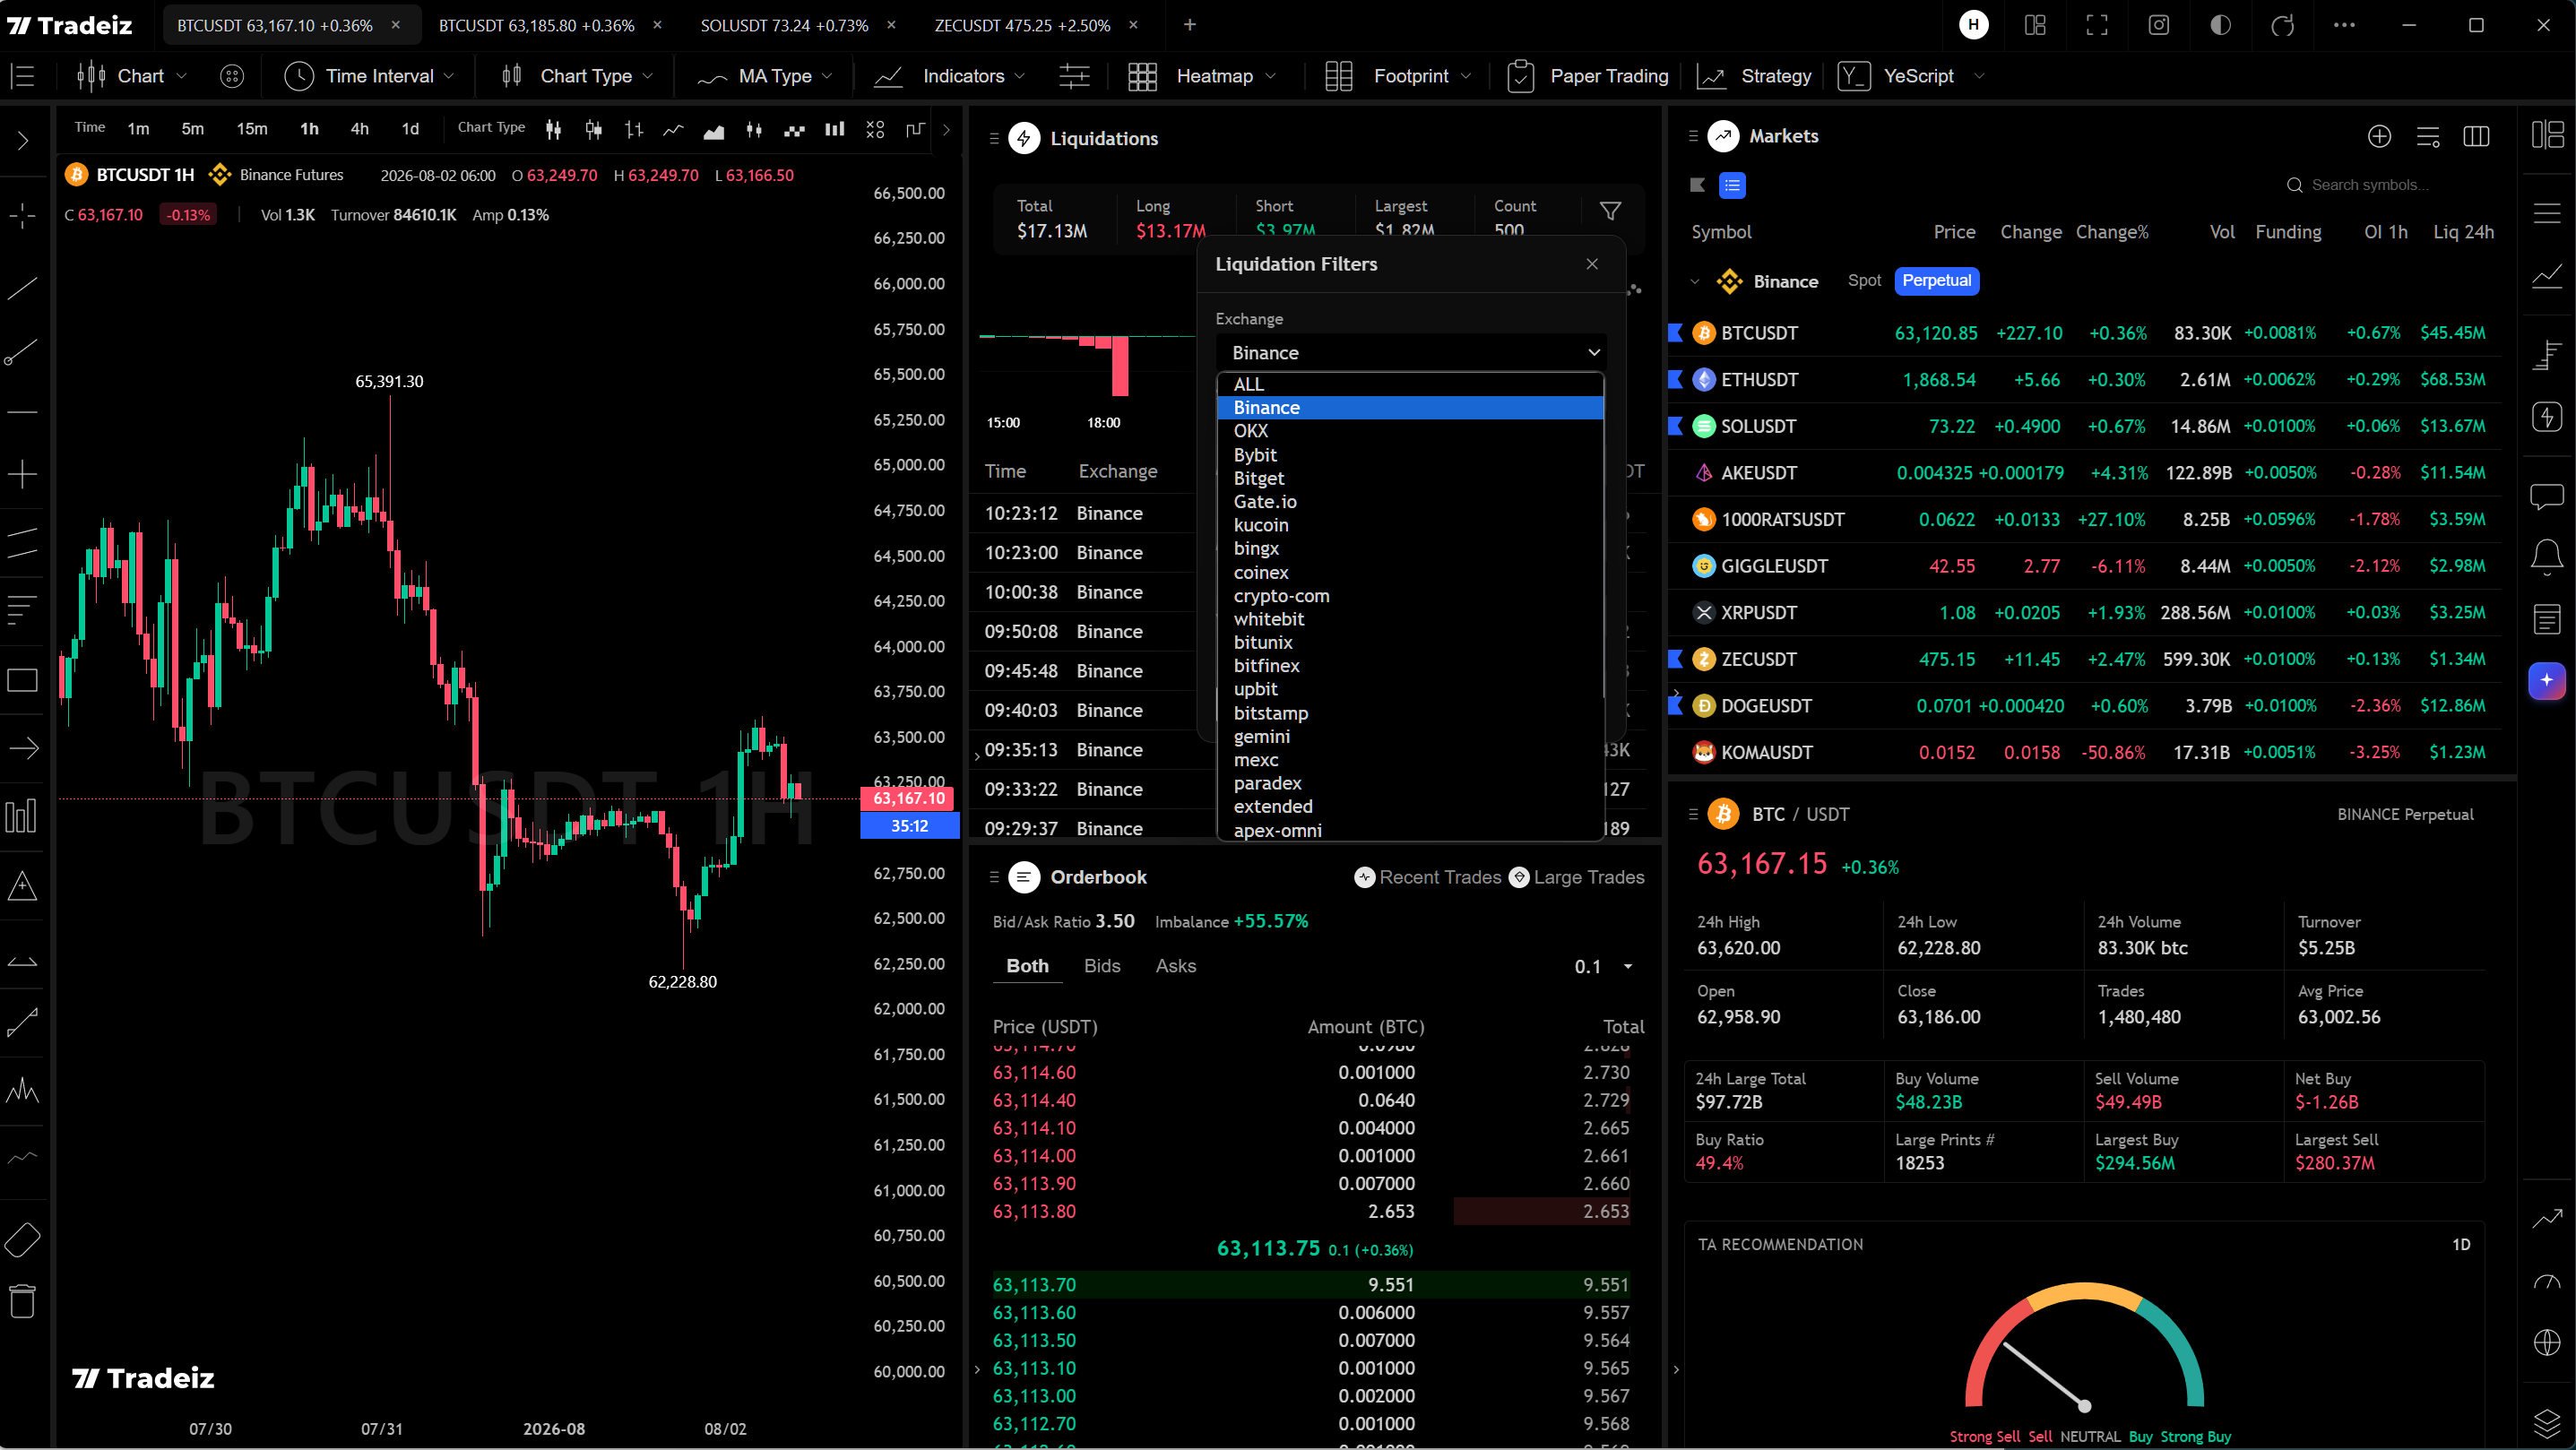The width and height of the screenshot is (2576, 1450).
Task: Switch Markets to list view icon
Action: click(x=1732, y=185)
